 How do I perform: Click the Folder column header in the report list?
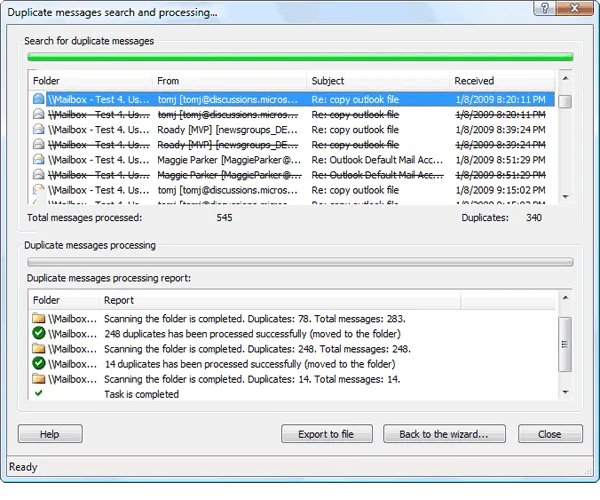(x=64, y=300)
